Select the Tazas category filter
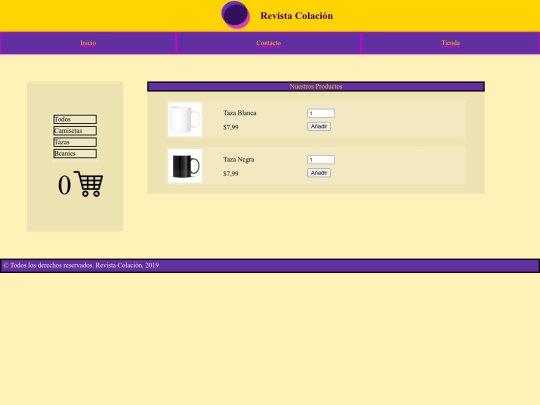This screenshot has height=405, width=540. pos(75,142)
